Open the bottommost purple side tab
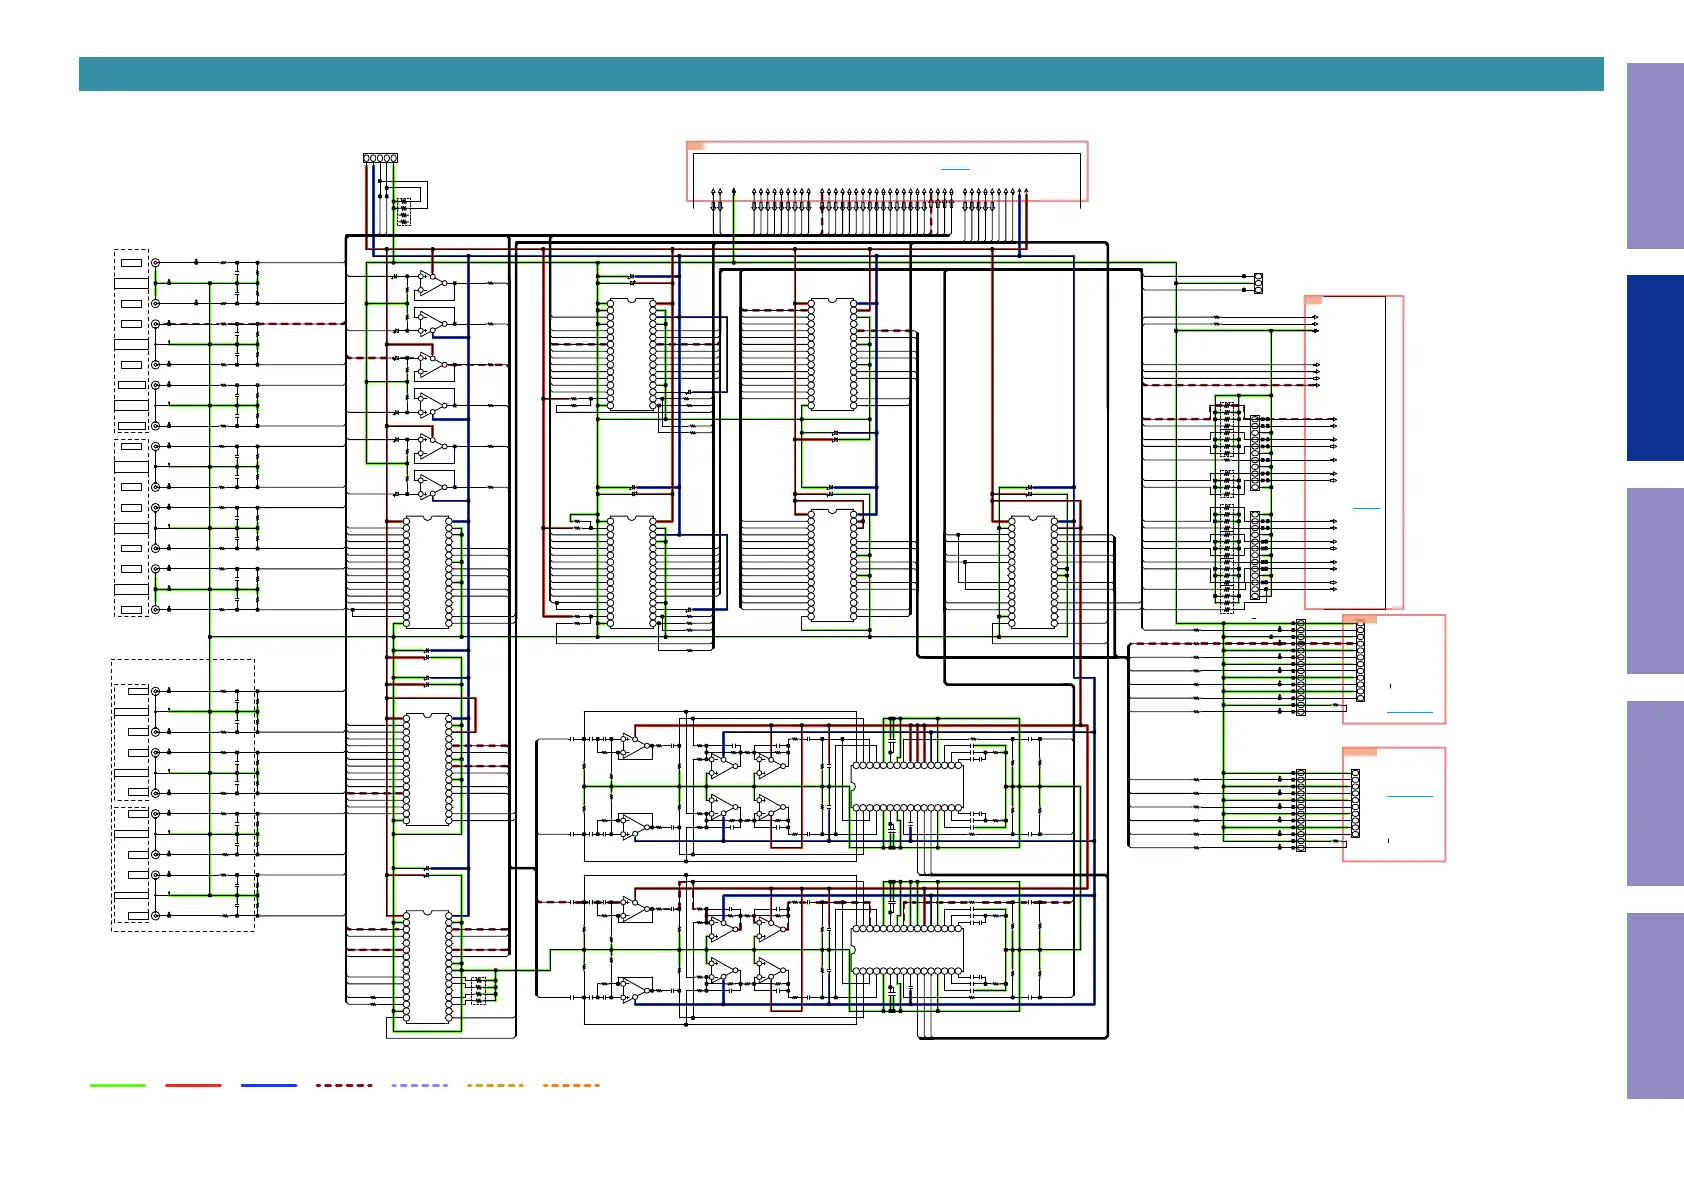Screen dimensions: 1684x1191 click(x=1655, y=1006)
